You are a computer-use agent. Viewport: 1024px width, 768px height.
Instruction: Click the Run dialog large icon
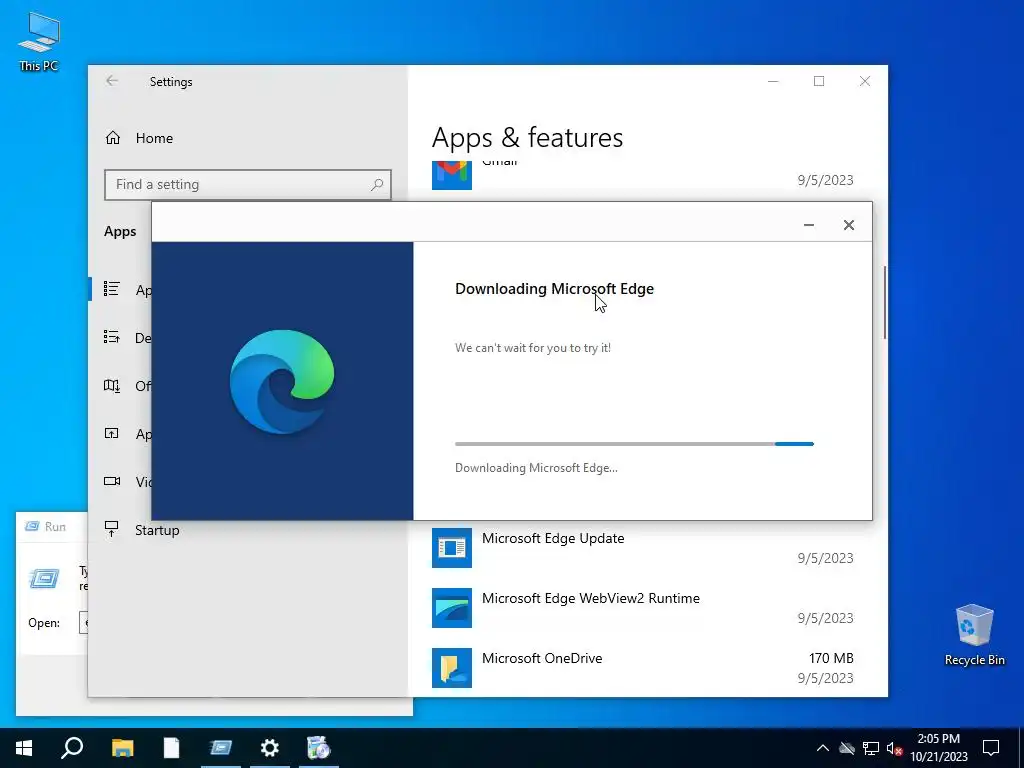[44, 579]
